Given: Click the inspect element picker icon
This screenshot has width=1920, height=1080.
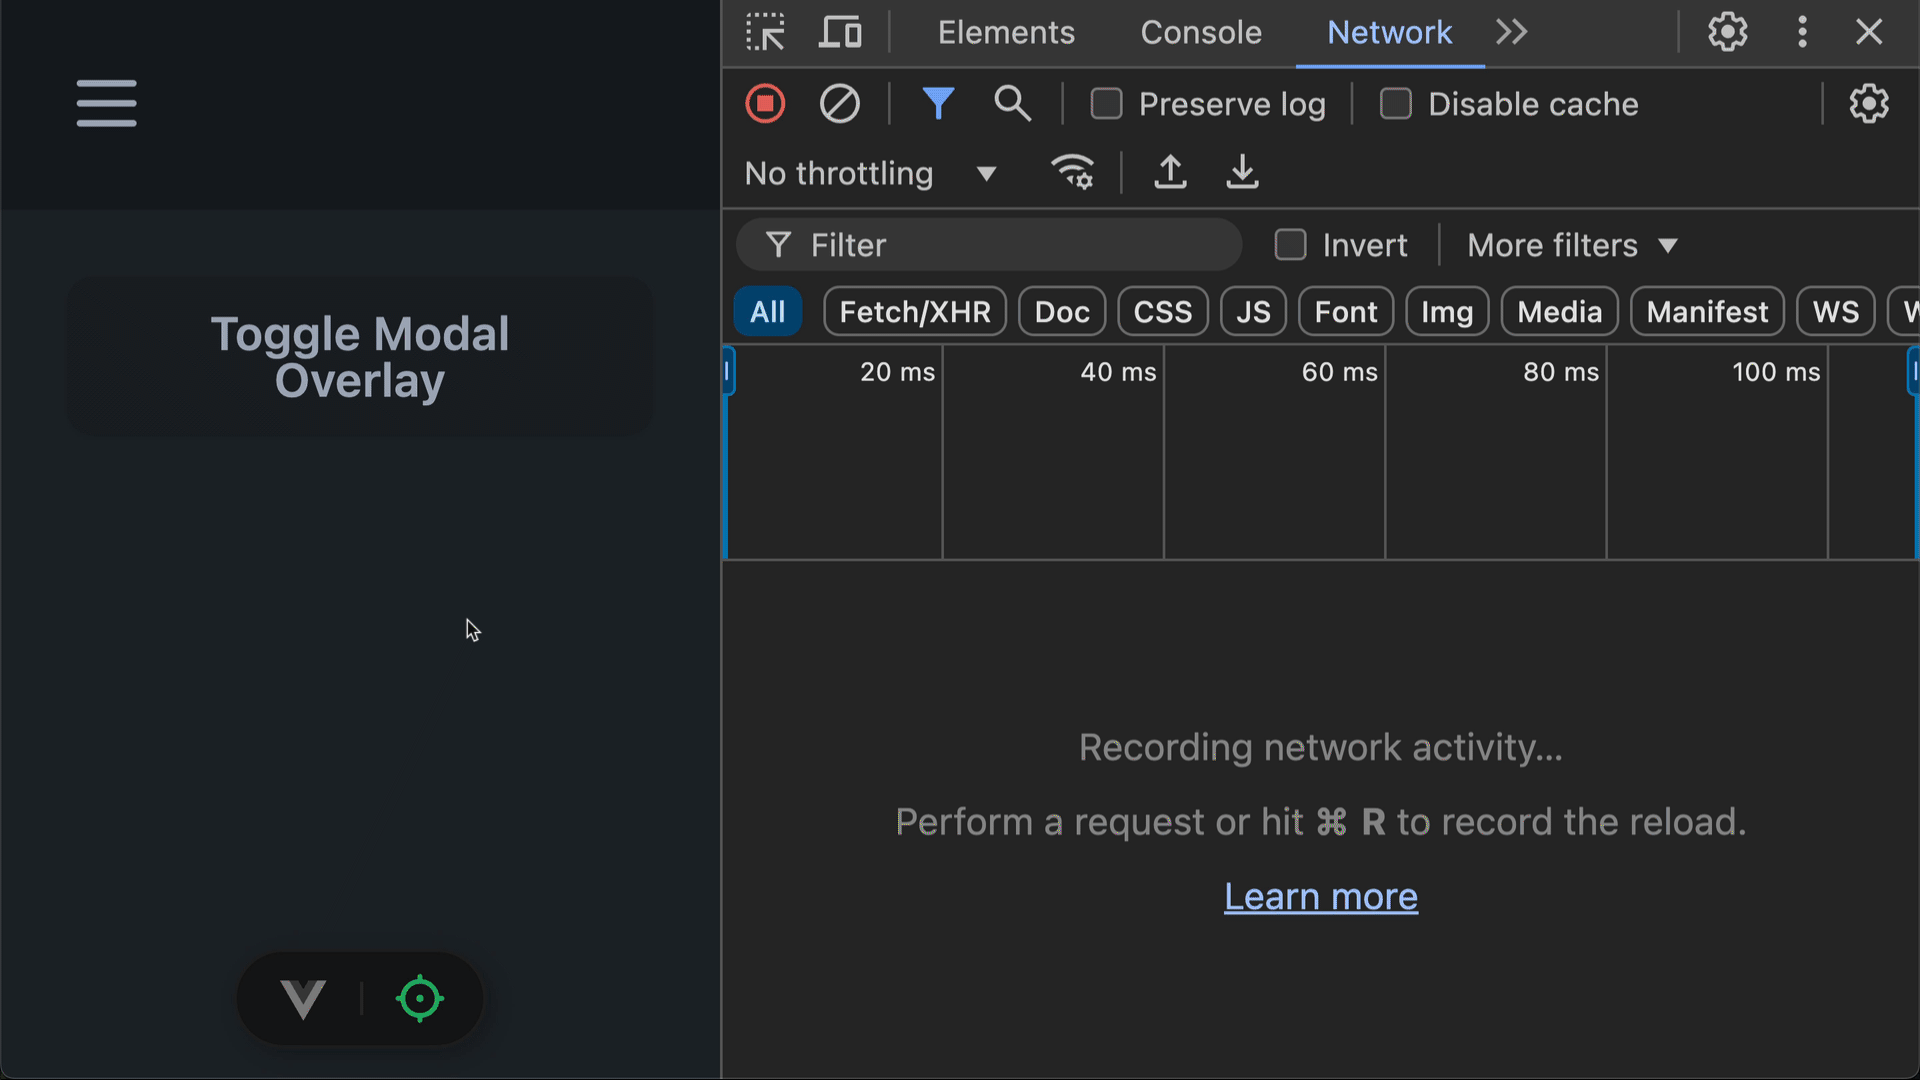Looking at the screenshot, I should (x=766, y=32).
